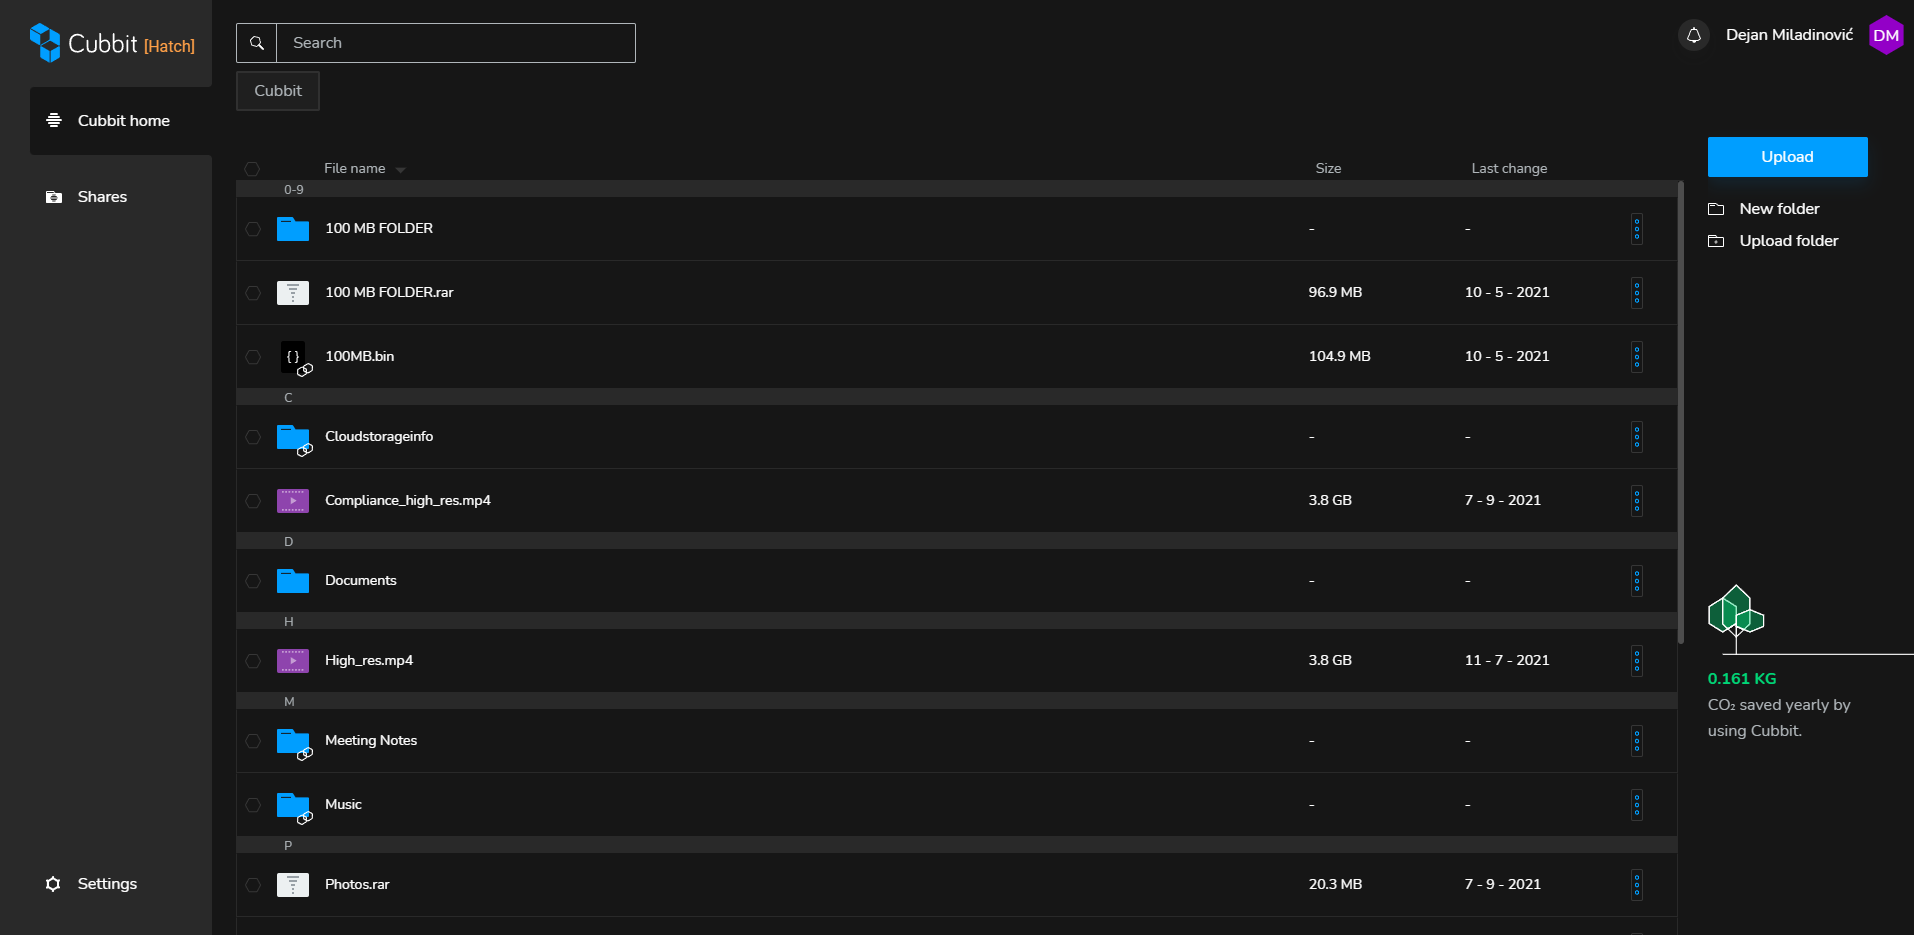The image size is (1914, 935).
Task: Sort by File name arrow
Action: [400, 170]
